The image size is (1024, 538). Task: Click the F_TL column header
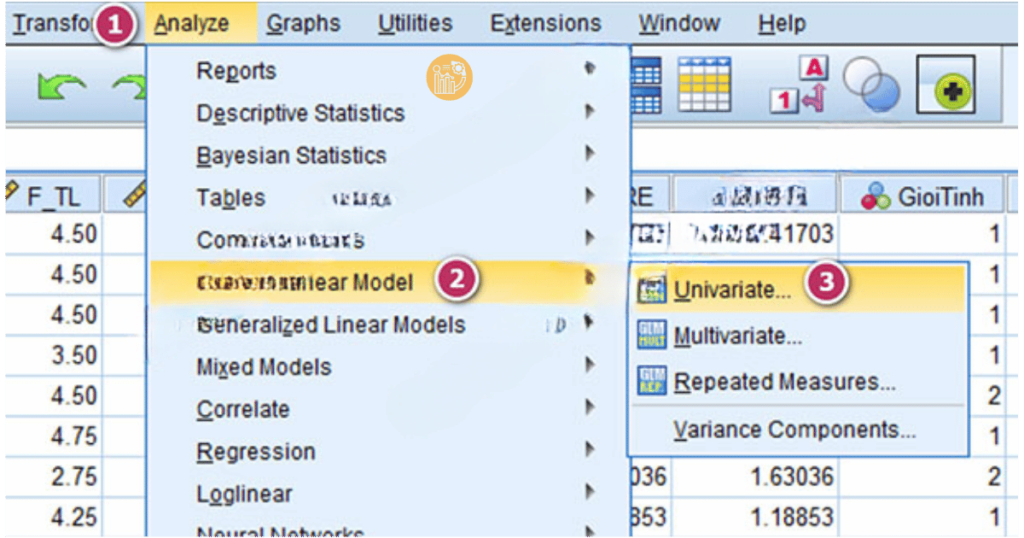[52, 197]
